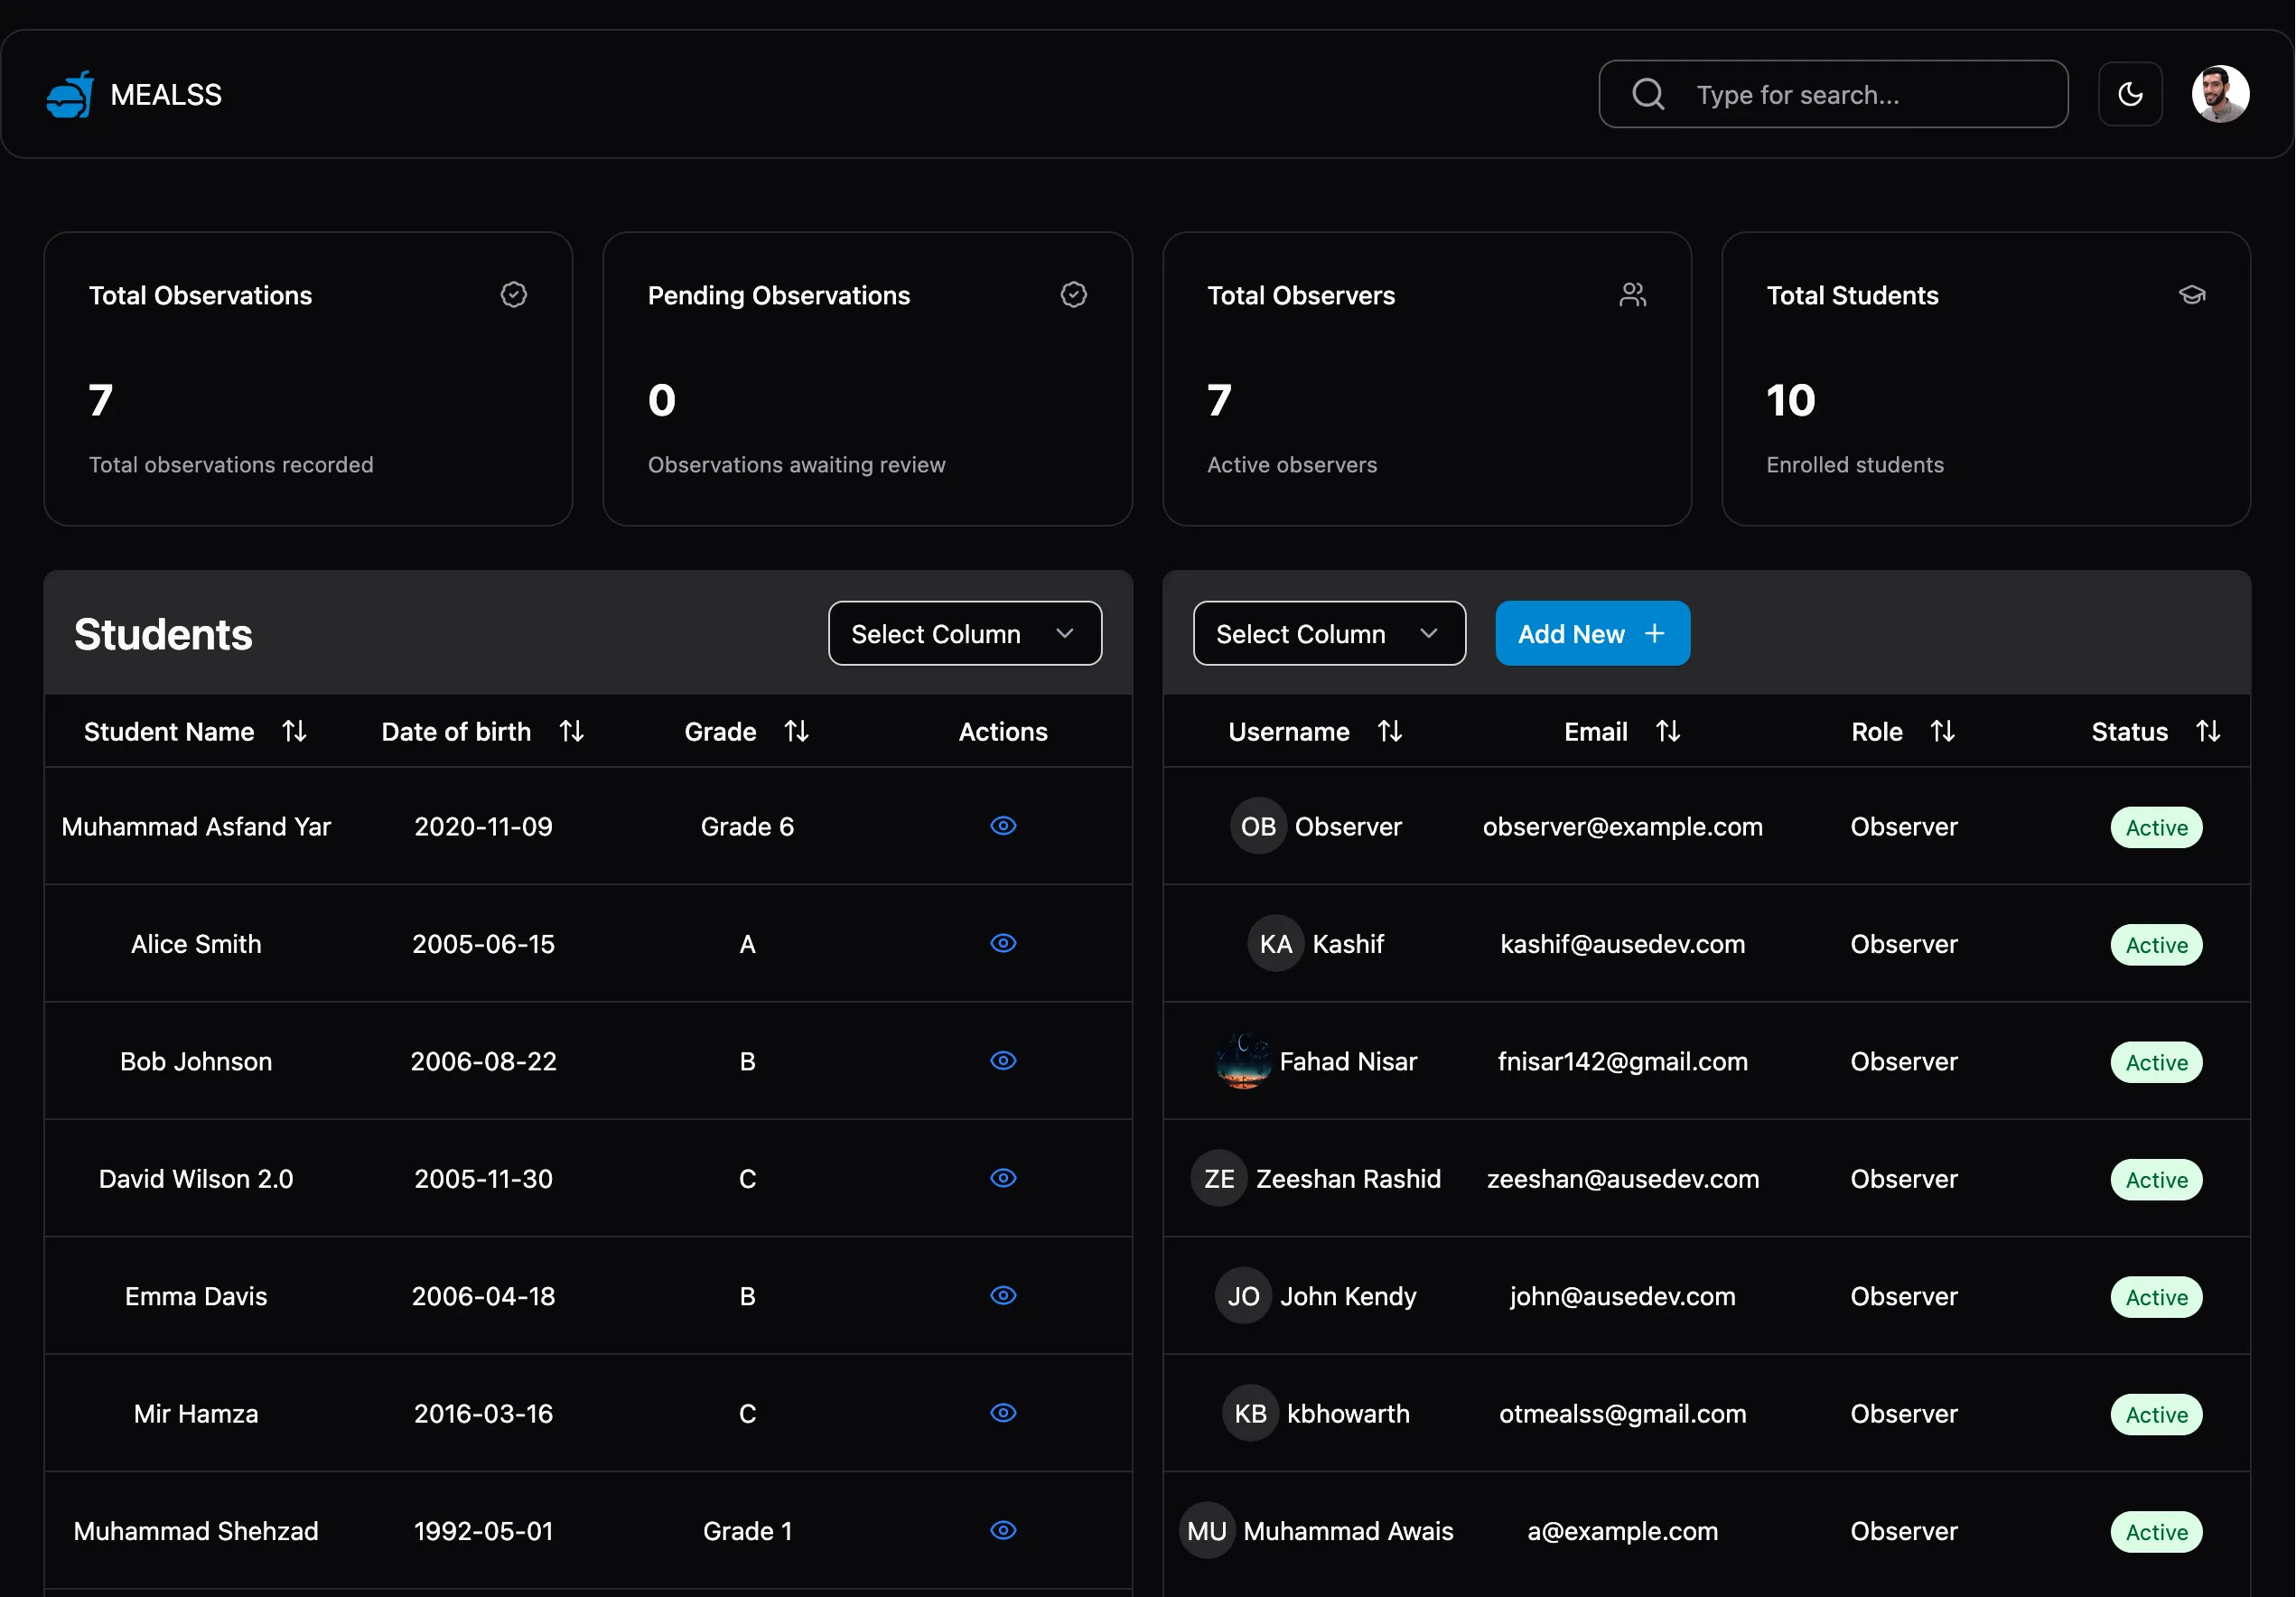Screen dimensions: 2296x1597
Task: Click the MEALSS logo icon
Action: [70, 95]
